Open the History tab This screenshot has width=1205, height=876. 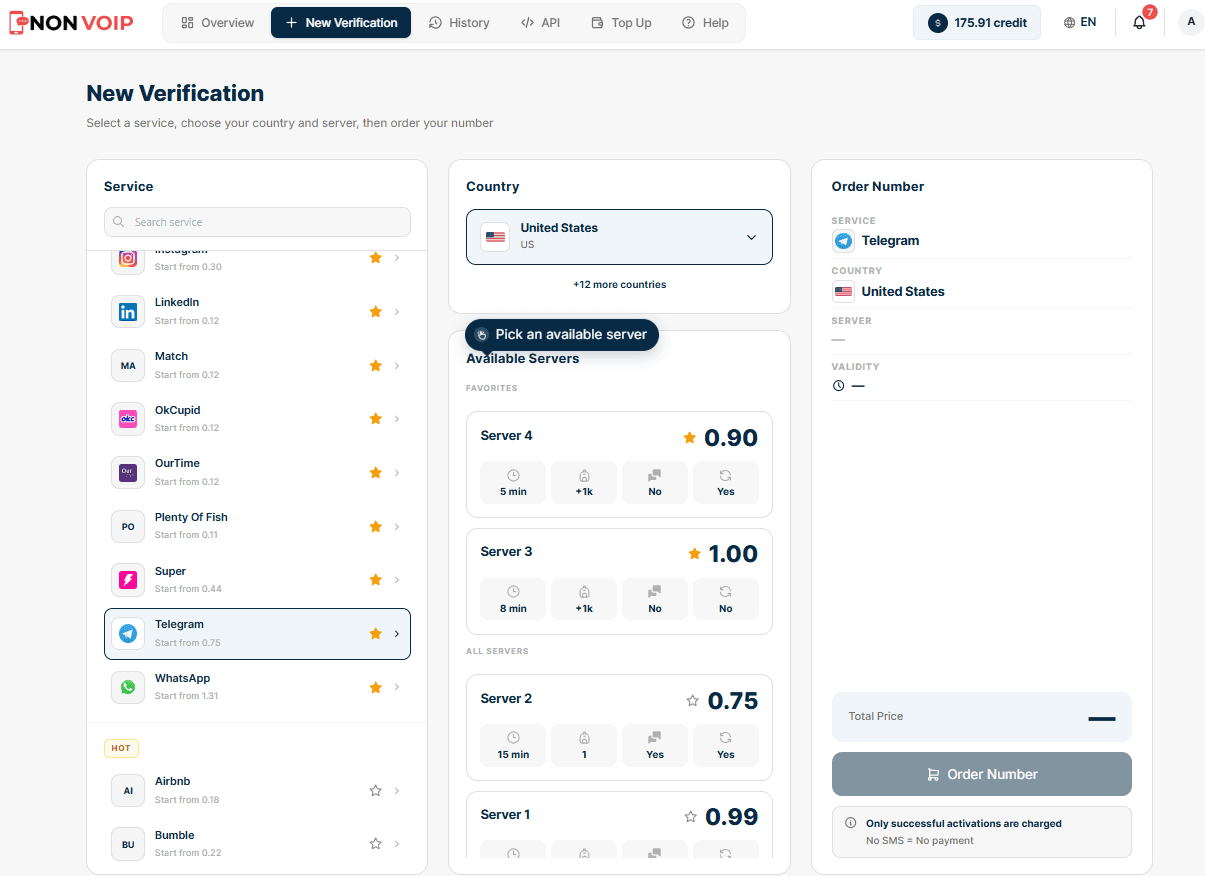[459, 22]
